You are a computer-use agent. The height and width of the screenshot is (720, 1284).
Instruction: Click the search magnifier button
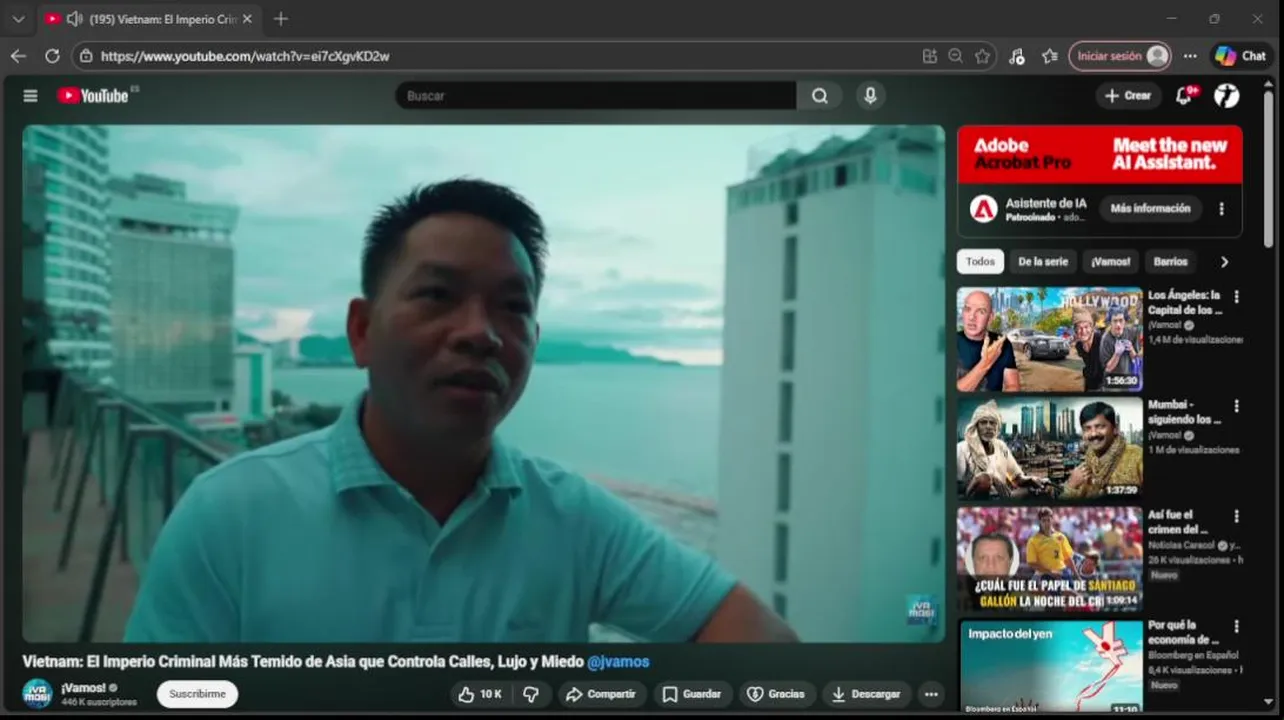820,96
